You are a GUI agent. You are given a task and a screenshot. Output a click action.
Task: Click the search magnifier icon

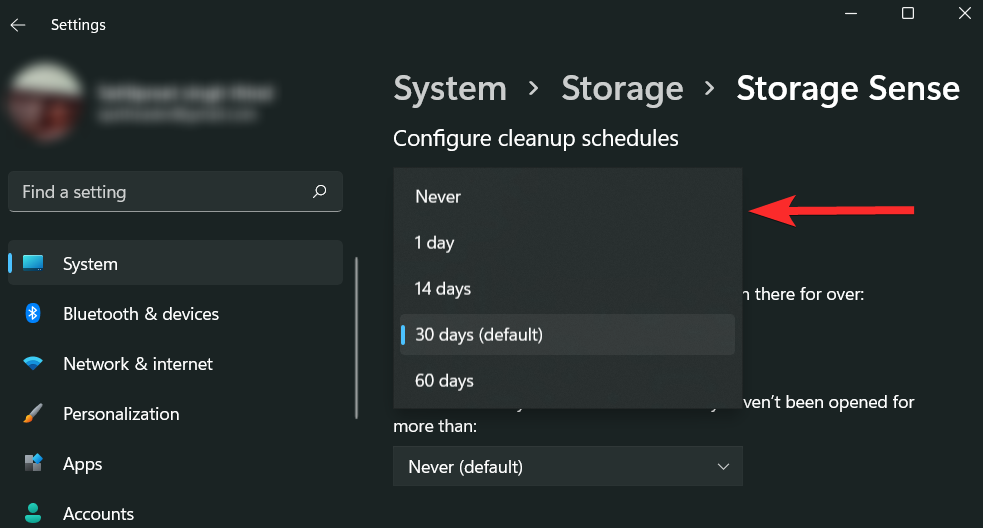click(320, 191)
